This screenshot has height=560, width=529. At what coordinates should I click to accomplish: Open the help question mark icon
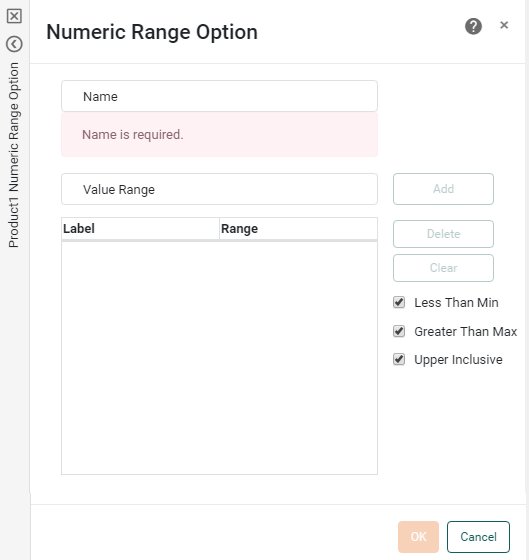(x=473, y=26)
